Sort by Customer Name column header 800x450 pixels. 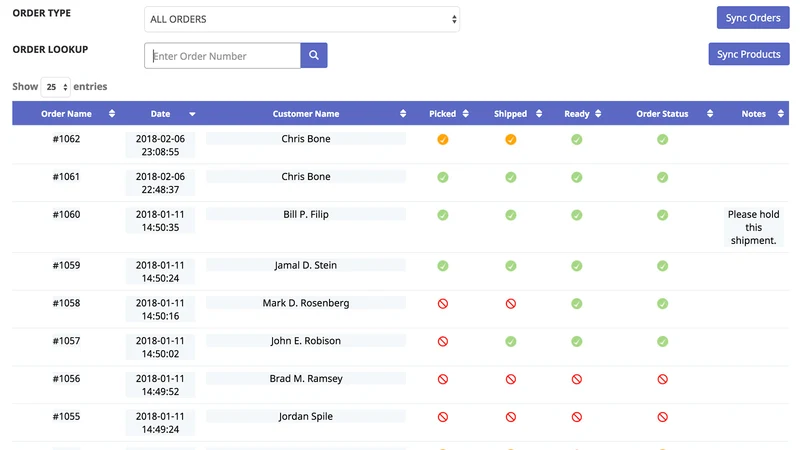coord(306,114)
